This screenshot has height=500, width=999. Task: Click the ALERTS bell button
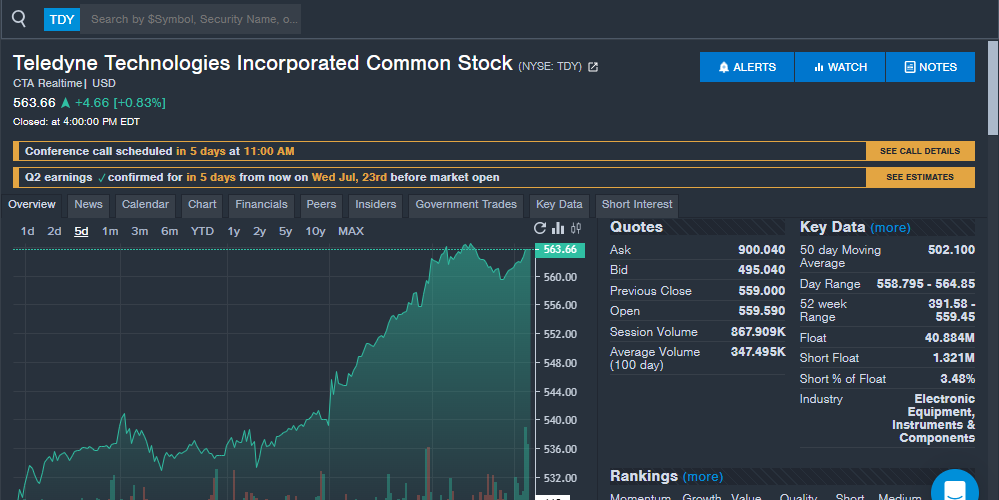(747, 67)
